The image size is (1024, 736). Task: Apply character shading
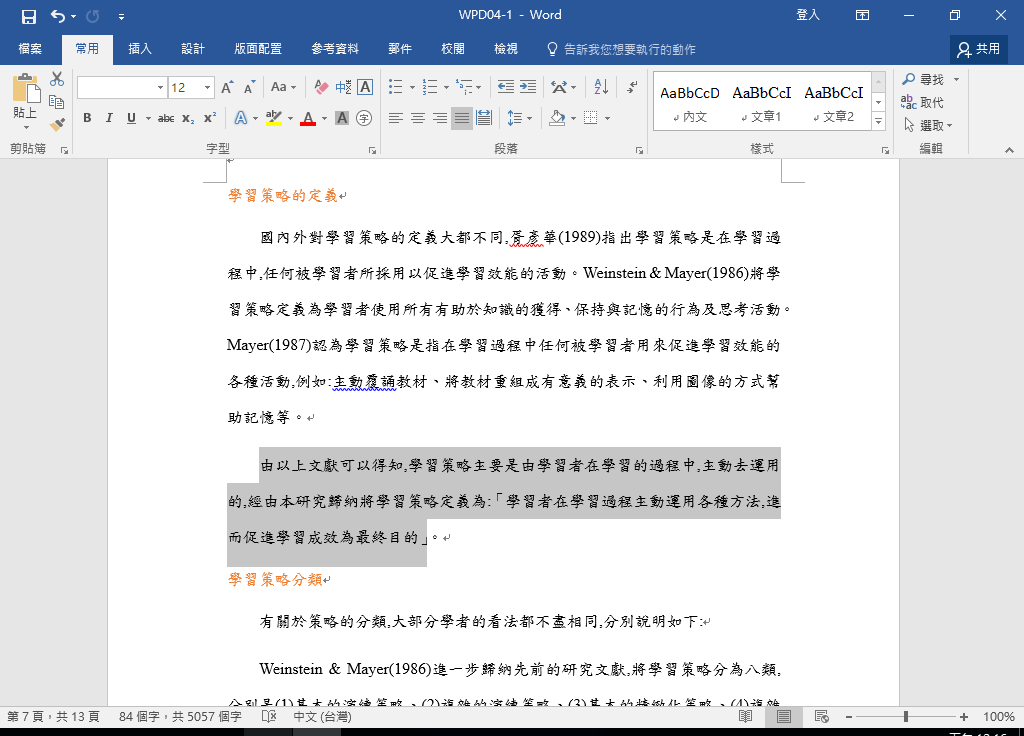(342, 118)
